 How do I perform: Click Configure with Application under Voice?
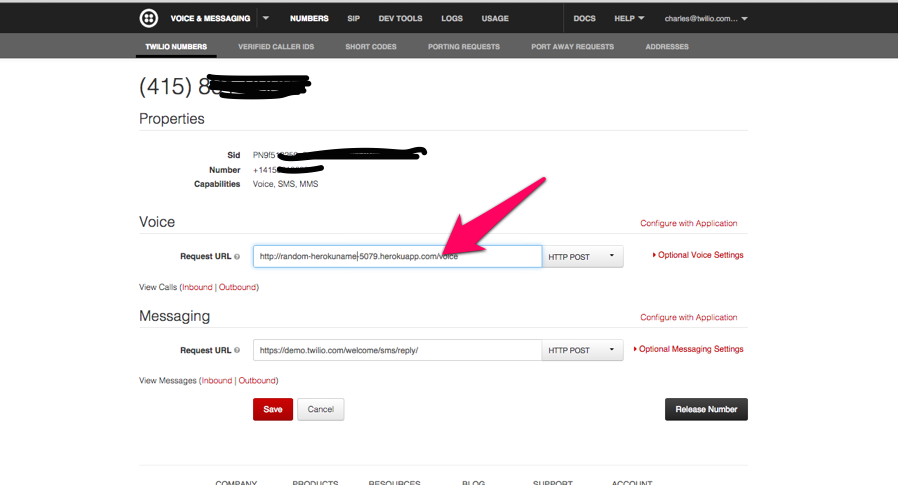[688, 223]
